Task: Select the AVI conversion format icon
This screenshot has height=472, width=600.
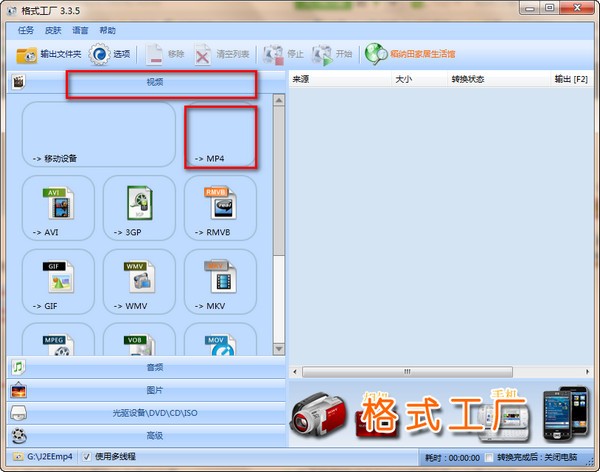Action: pyautogui.click(x=58, y=203)
